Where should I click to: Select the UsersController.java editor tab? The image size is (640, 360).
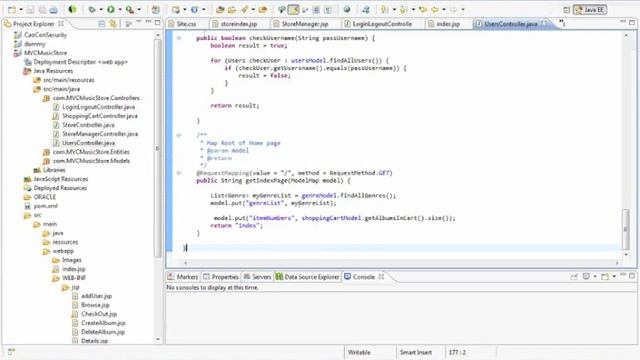click(x=511, y=24)
